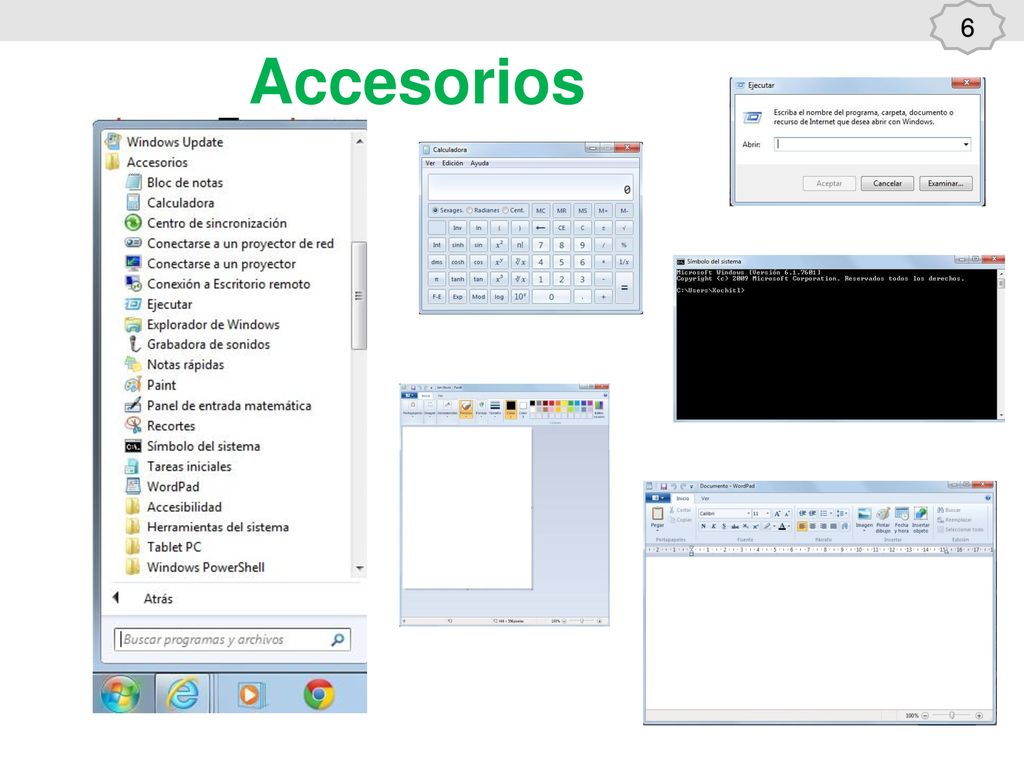Switch to Inicio tab in WordPad
The height and width of the screenshot is (768, 1024).
pyautogui.click(x=682, y=498)
